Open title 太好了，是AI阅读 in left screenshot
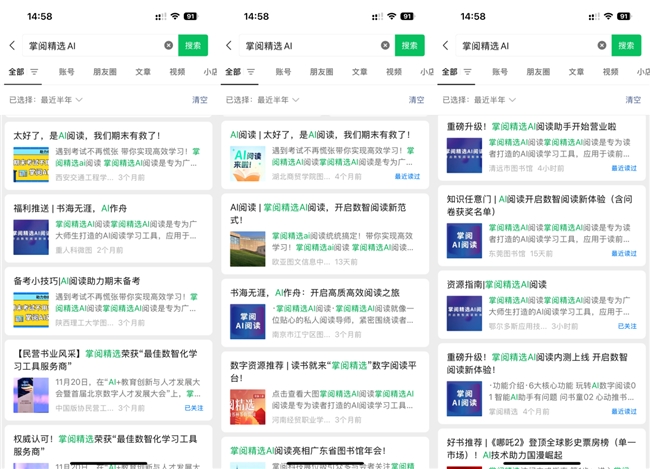This screenshot has height=469, width=650. click(x=87, y=136)
